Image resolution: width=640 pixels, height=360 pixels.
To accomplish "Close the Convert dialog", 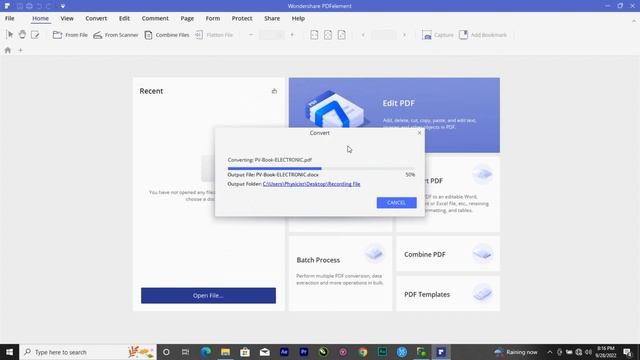I will tap(419, 133).
